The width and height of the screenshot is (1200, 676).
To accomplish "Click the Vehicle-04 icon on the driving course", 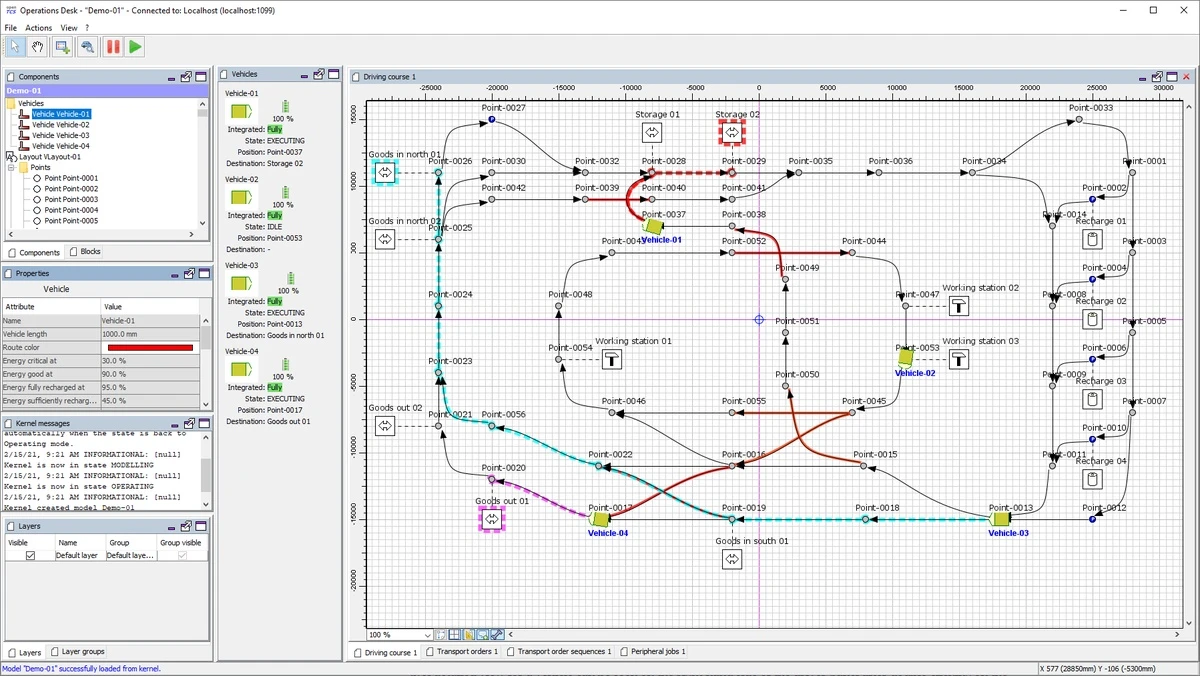I will (600, 519).
